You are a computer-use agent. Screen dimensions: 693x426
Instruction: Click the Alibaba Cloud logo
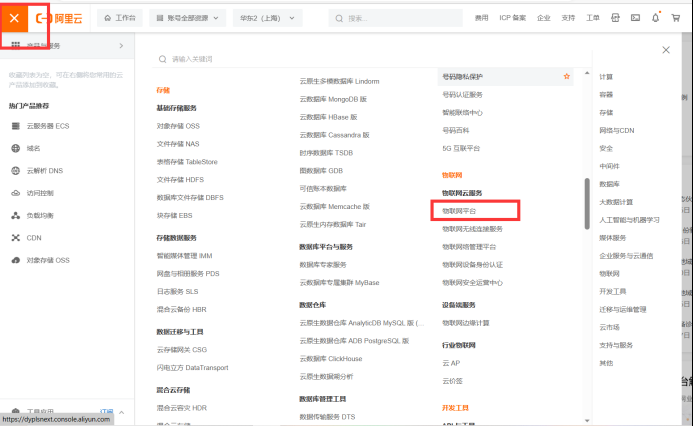pyautogui.click(x=59, y=19)
